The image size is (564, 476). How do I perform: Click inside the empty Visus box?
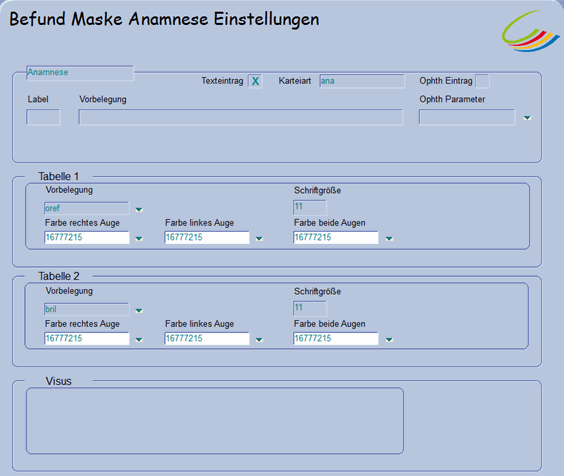215,421
